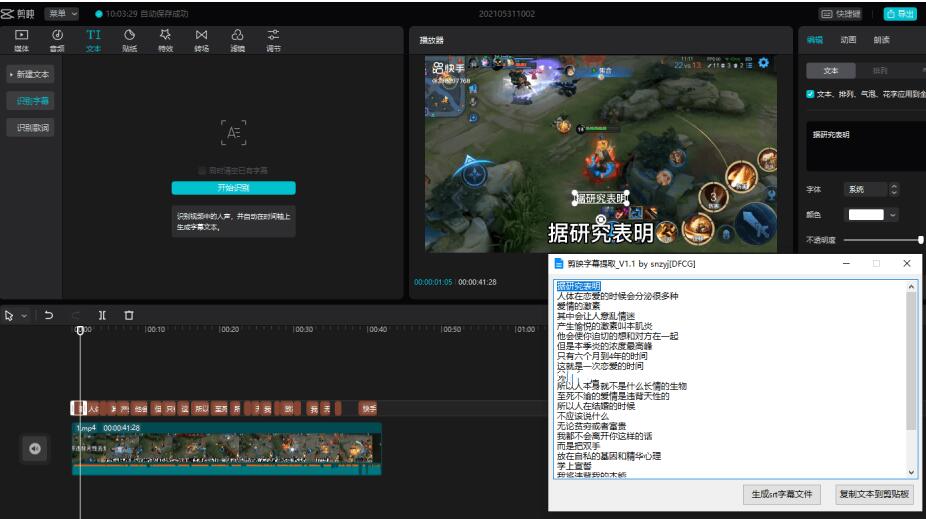Click the 00:00:41:28 total duration text

click(477, 282)
